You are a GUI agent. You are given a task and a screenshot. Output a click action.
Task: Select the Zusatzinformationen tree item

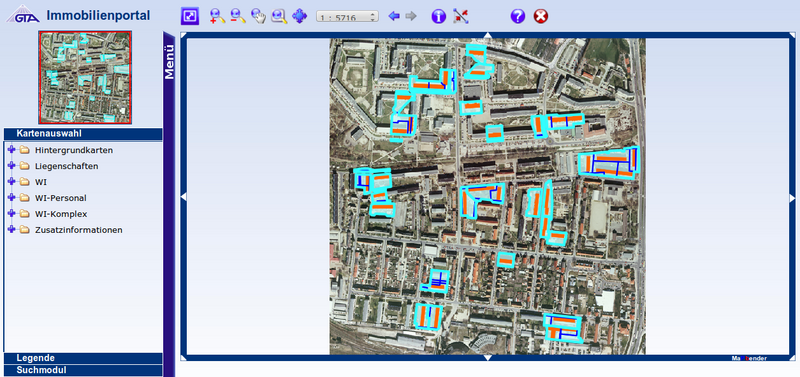[79, 230]
